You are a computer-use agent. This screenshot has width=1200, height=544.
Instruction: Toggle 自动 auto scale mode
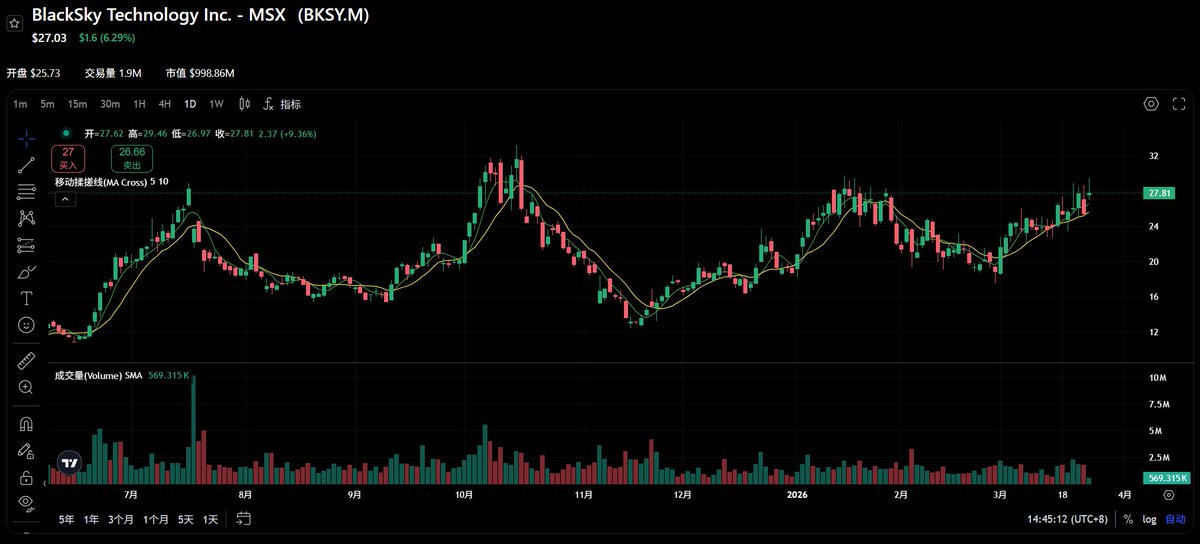click(x=1176, y=519)
